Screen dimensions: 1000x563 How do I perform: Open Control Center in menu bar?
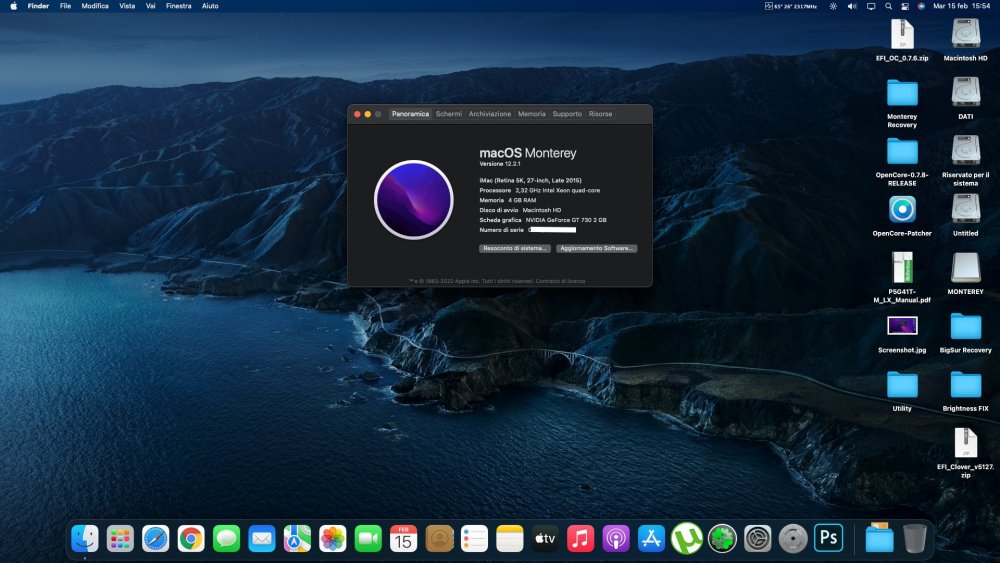[904, 6]
